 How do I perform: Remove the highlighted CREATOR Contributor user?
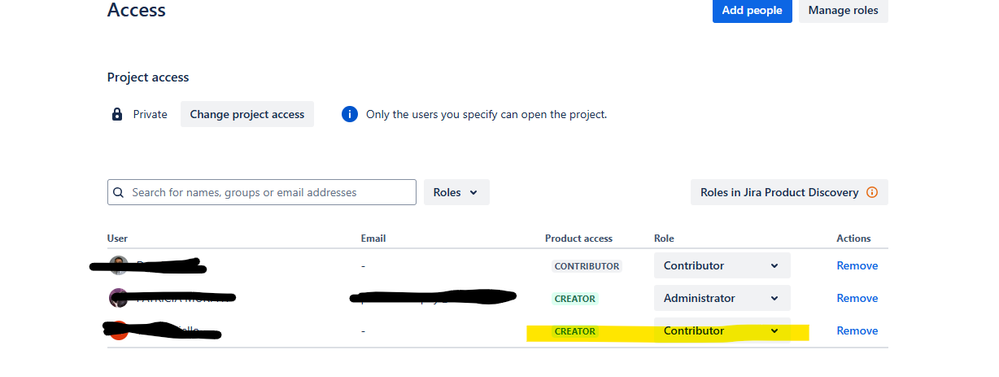coord(857,331)
